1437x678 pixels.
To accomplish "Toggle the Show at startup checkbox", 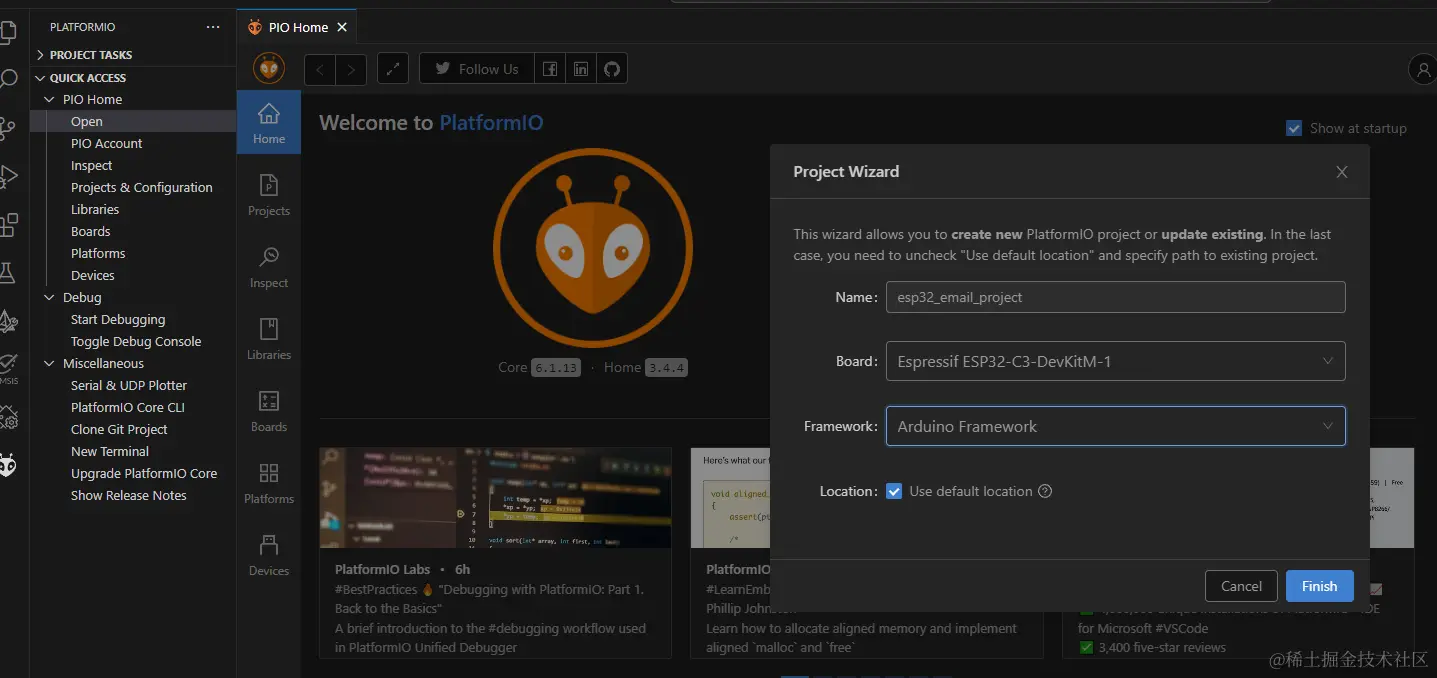I will tap(1294, 128).
